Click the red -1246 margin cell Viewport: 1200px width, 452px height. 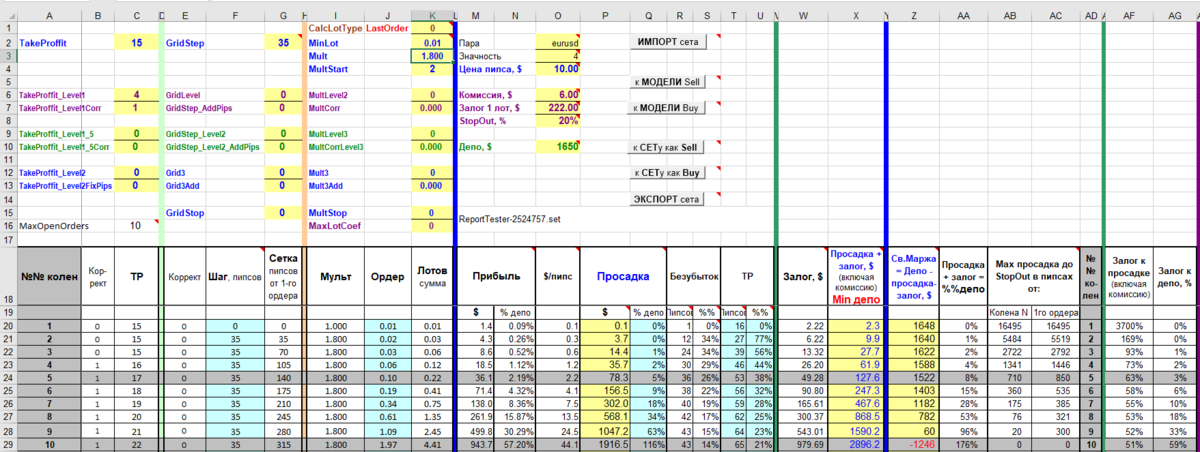click(x=914, y=443)
